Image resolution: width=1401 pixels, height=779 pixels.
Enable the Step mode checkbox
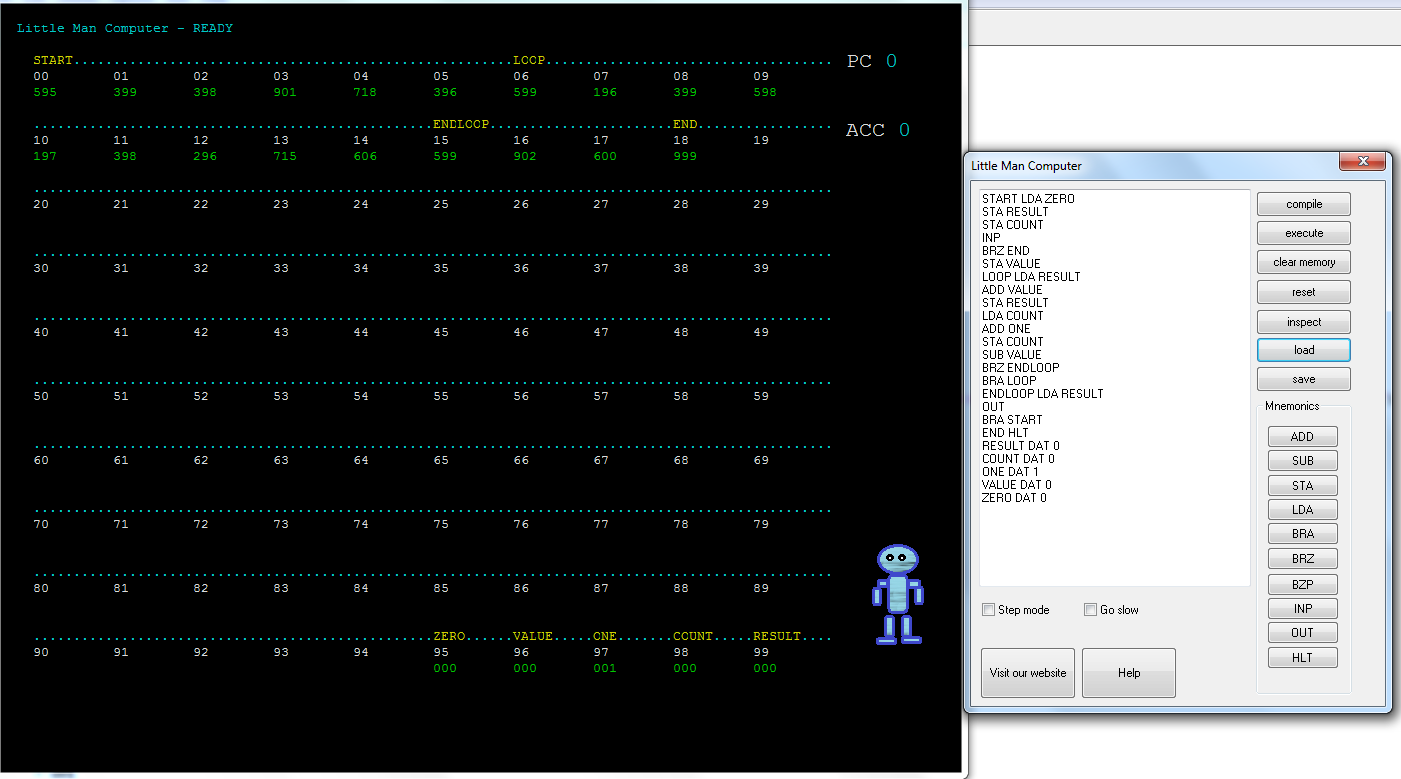coord(989,610)
